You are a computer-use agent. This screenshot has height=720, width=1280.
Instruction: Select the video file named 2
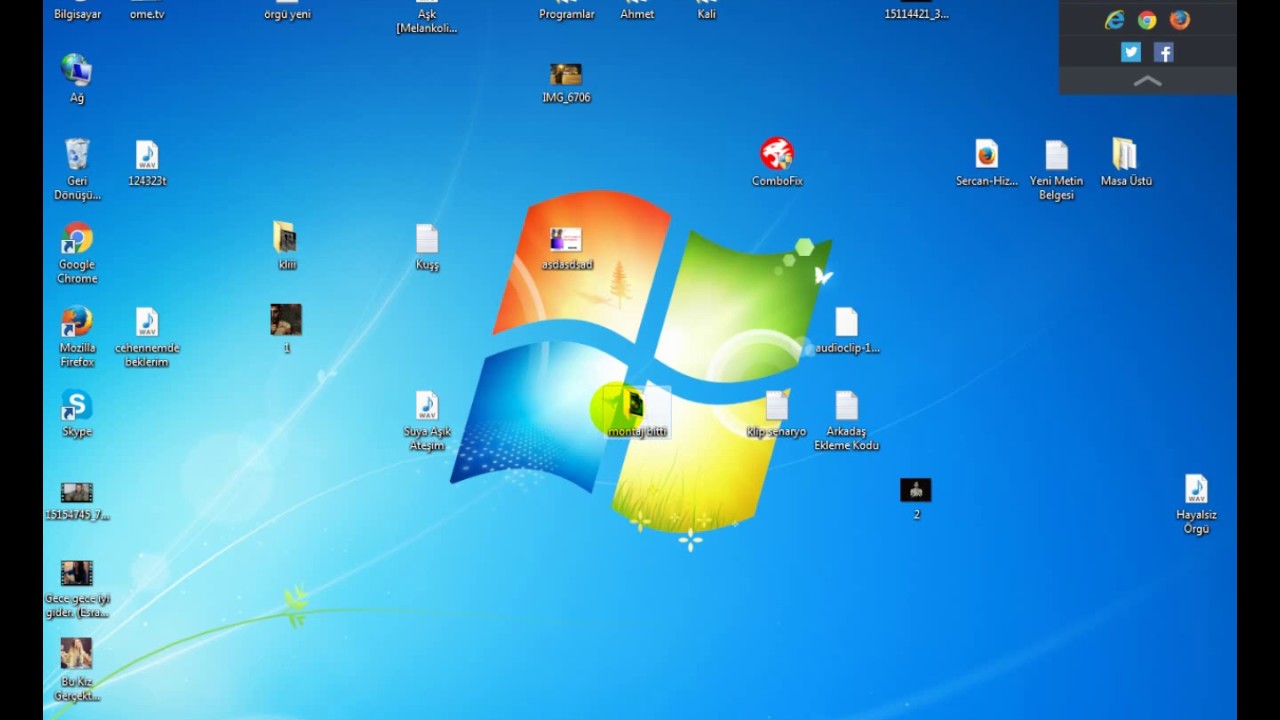pos(916,490)
